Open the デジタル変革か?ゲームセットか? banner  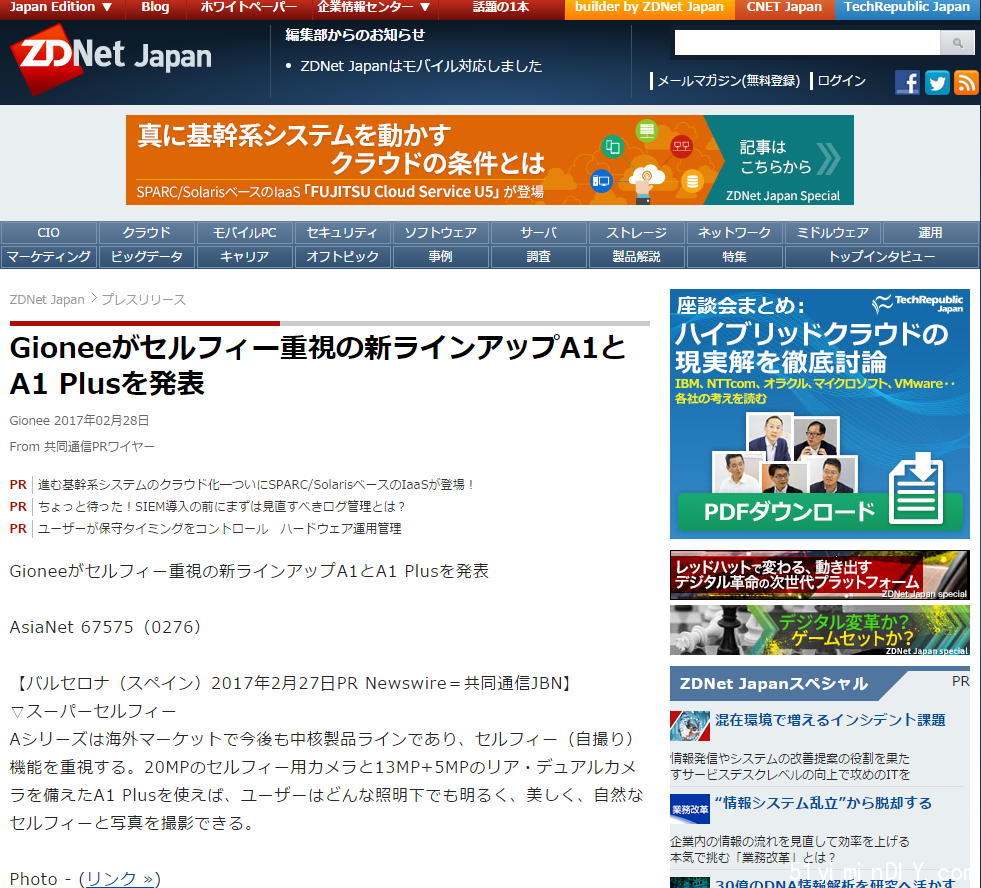click(x=820, y=630)
